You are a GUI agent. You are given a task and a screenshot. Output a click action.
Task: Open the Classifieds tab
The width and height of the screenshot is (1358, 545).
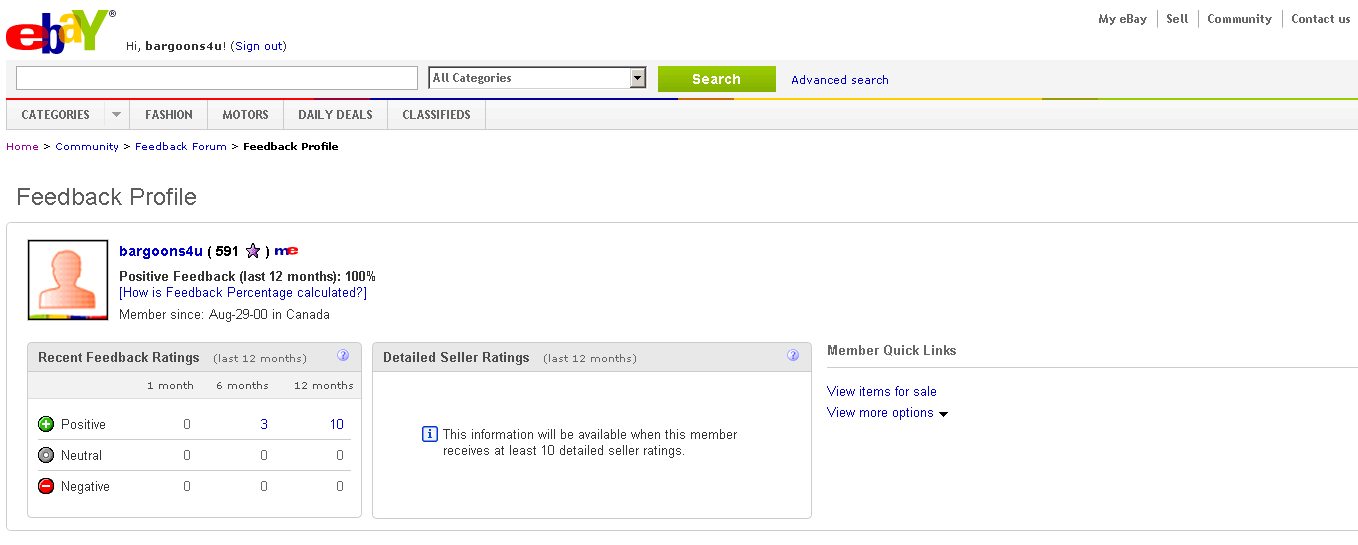[x=436, y=115]
